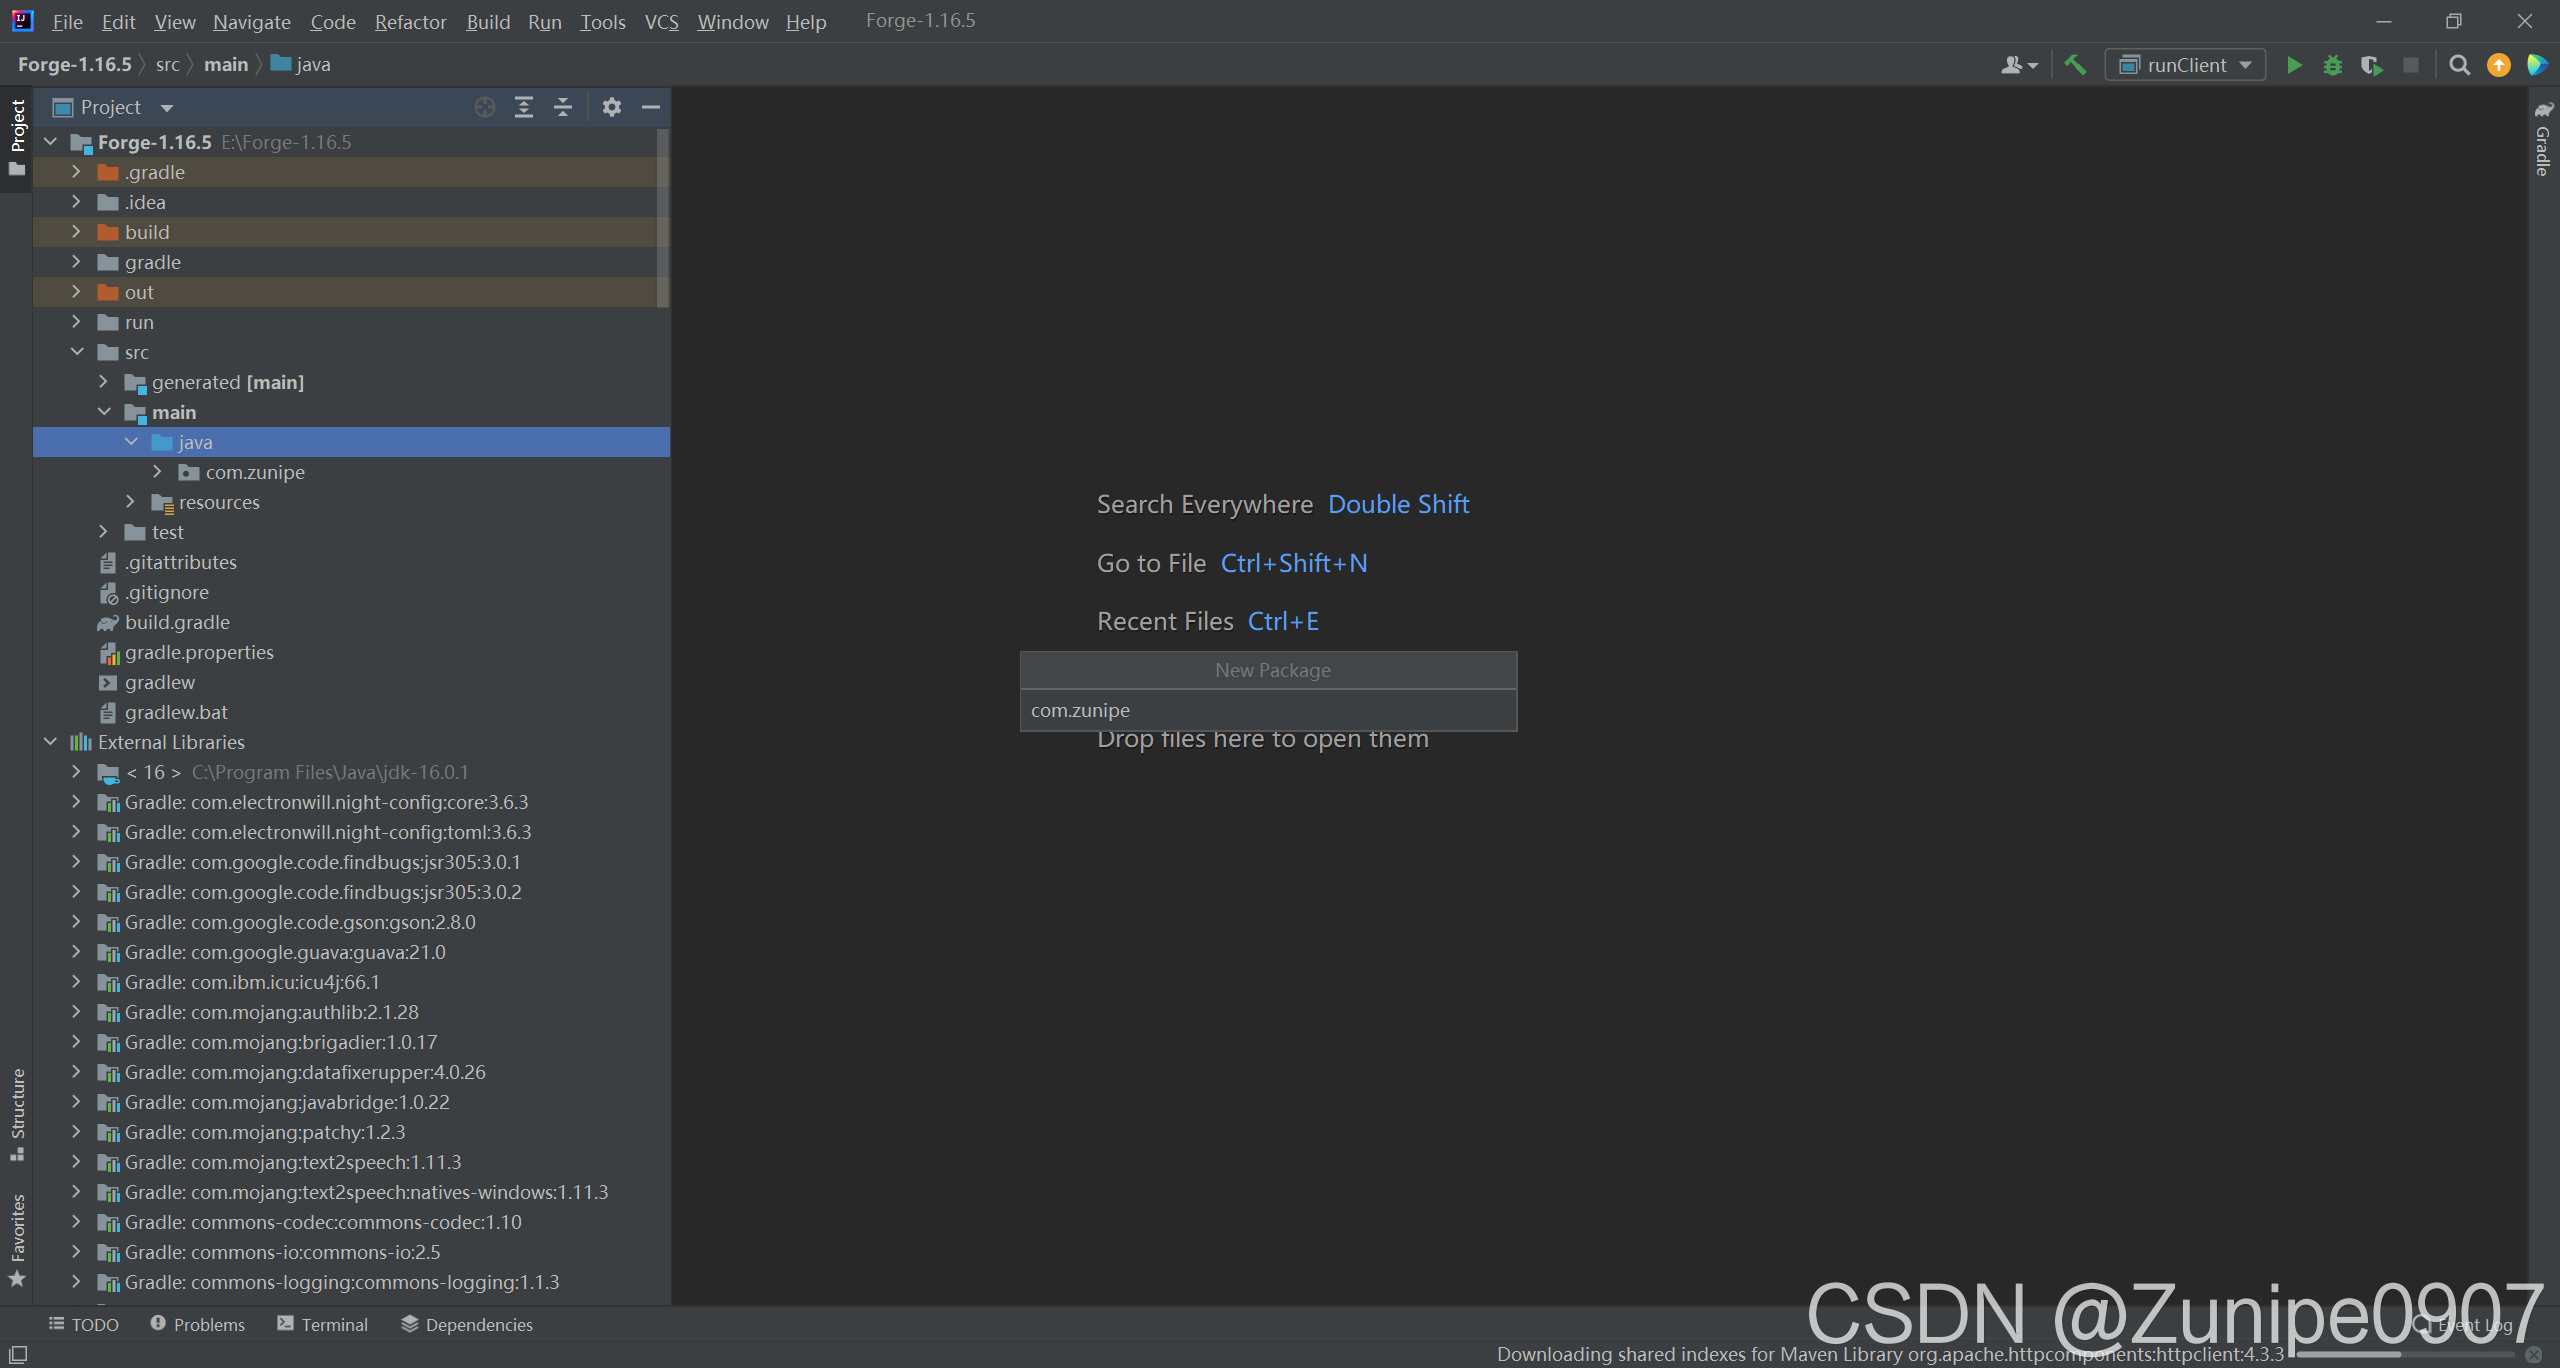2560x1368 pixels.
Task: Toggle the Gradle tool window
Action: point(2543,138)
